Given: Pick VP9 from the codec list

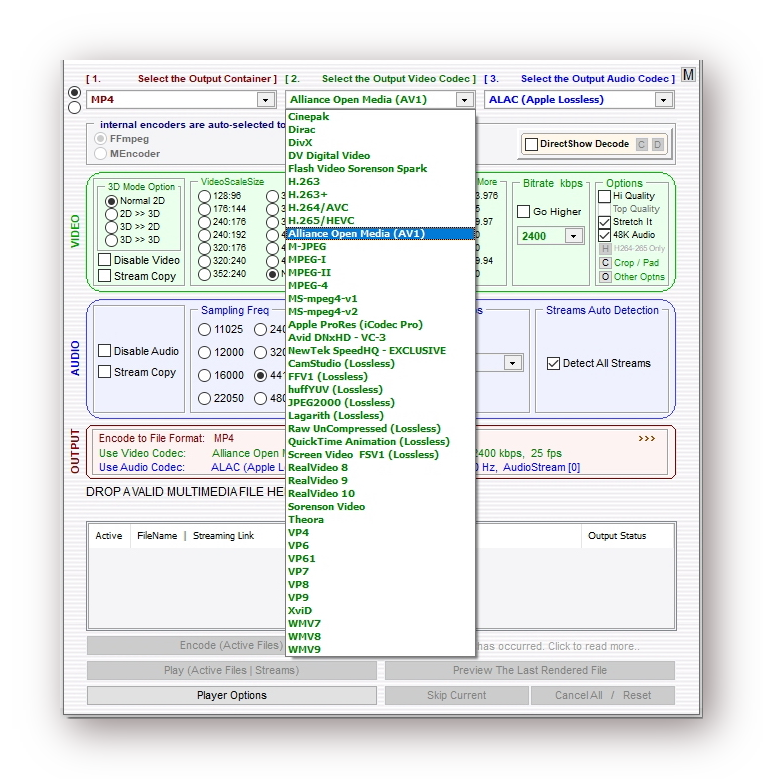Looking at the screenshot, I should coord(381,598).
